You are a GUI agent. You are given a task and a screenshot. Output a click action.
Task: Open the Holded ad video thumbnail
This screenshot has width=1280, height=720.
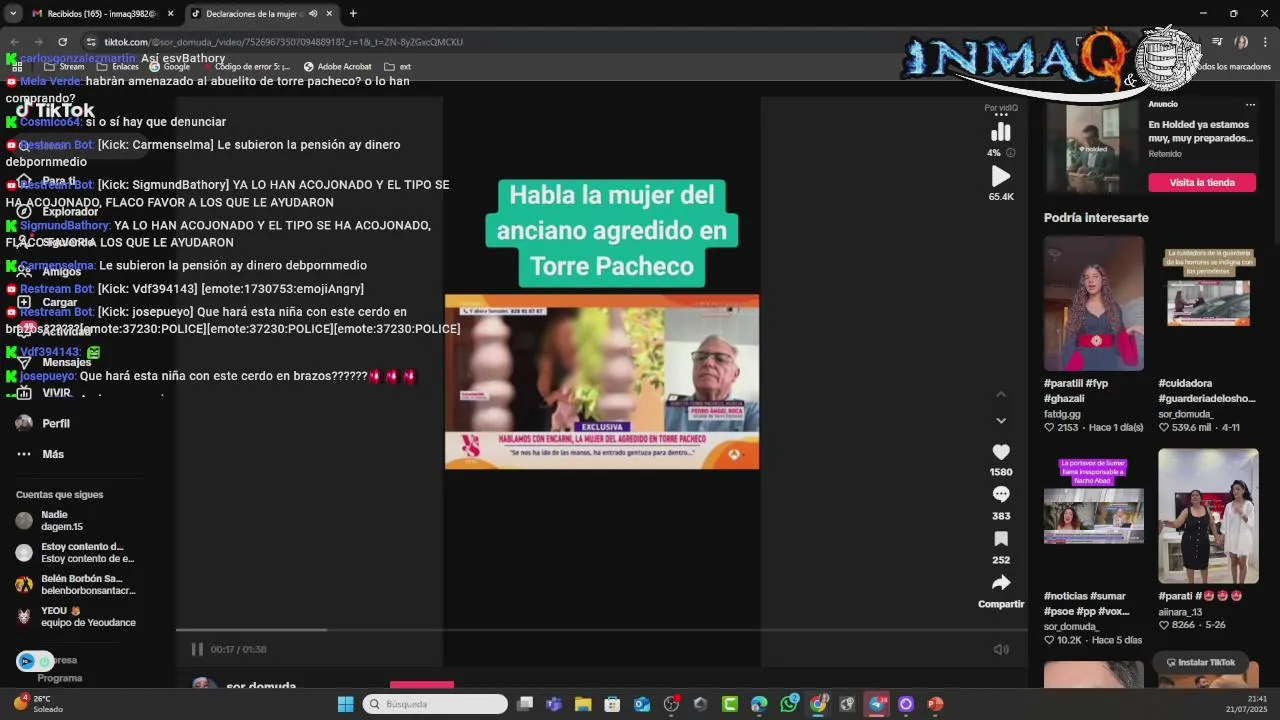[x=1093, y=148]
